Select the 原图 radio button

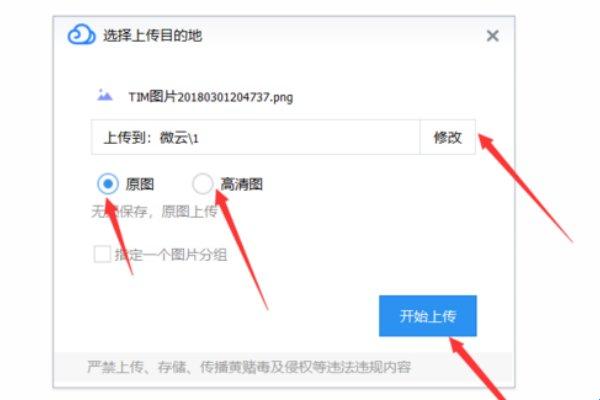pyautogui.click(x=108, y=184)
